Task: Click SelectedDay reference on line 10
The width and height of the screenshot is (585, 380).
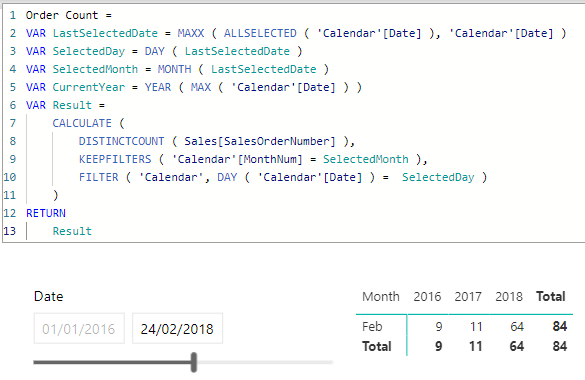Action: pyautogui.click(x=438, y=177)
